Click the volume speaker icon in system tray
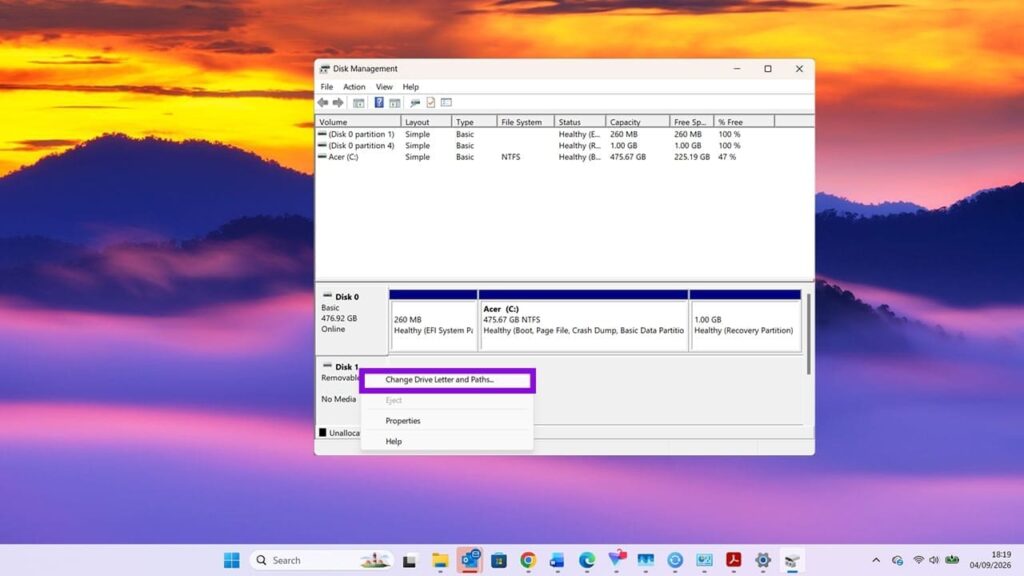The image size is (1024, 576). coord(934,560)
